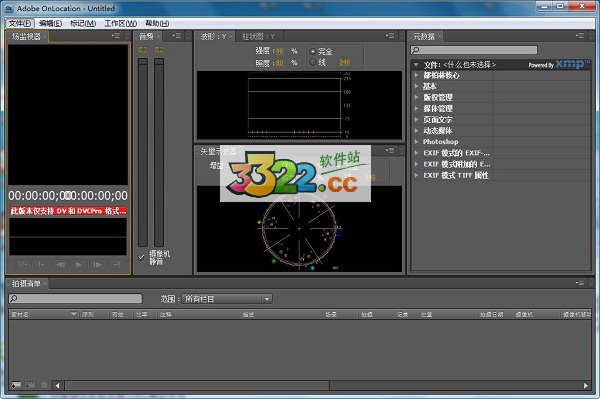Click the '+!' marker button in transport controls
The width and height of the screenshot is (600, 399).
pos(116,264)
